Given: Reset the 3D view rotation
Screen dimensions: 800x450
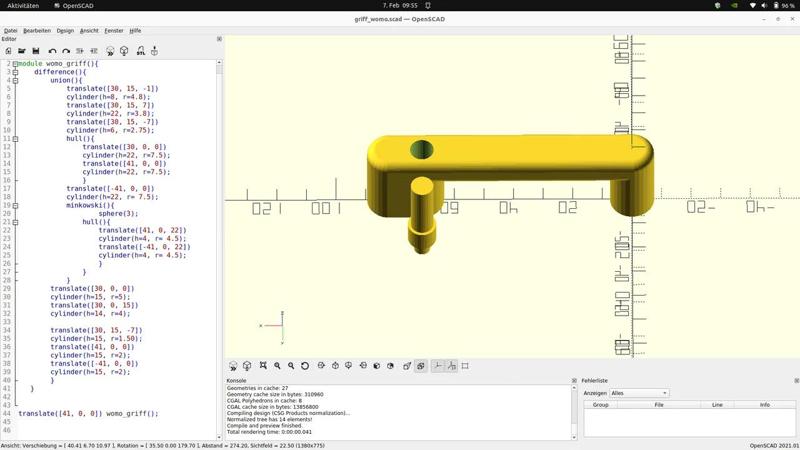Looking at the screenshot, I should pos(305,366).
